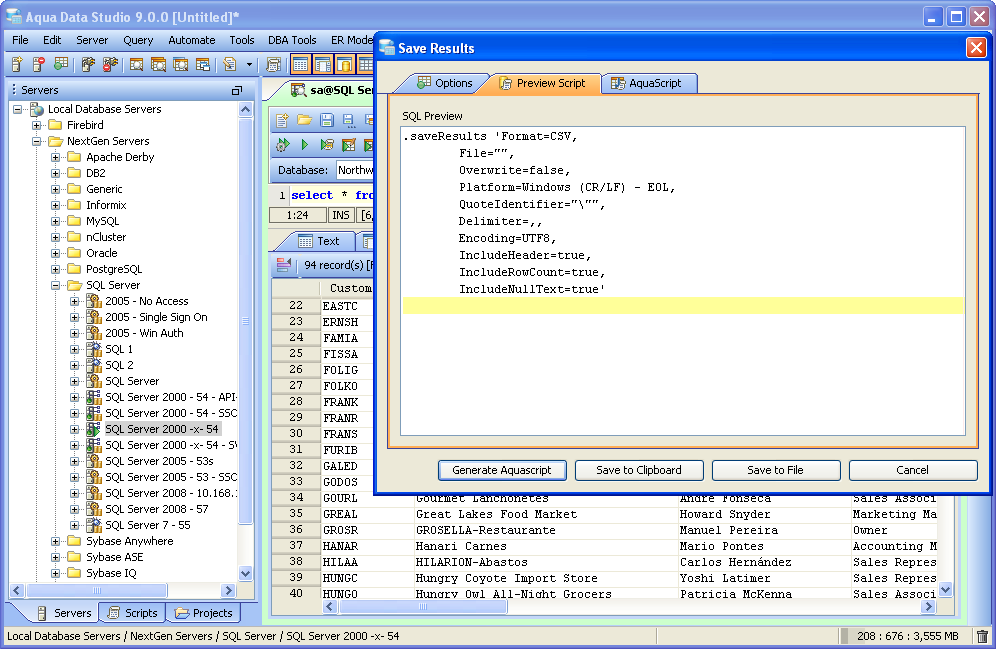Image resolution: width=996 pixels, height=649 pixels.
Task: Click the Register Server toolbar icon
Action: click(17, 65)
